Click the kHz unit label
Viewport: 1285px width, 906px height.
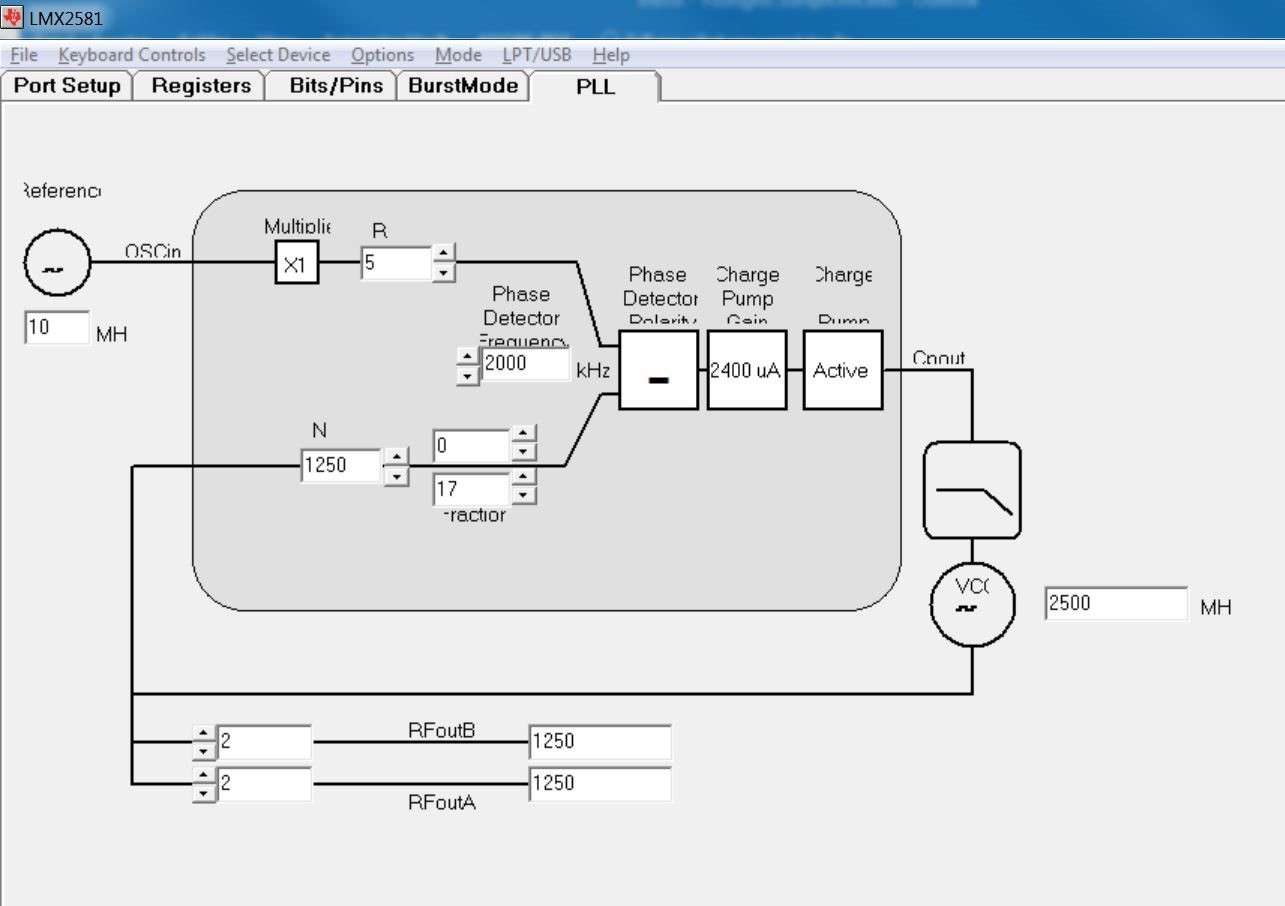[593, 370]
